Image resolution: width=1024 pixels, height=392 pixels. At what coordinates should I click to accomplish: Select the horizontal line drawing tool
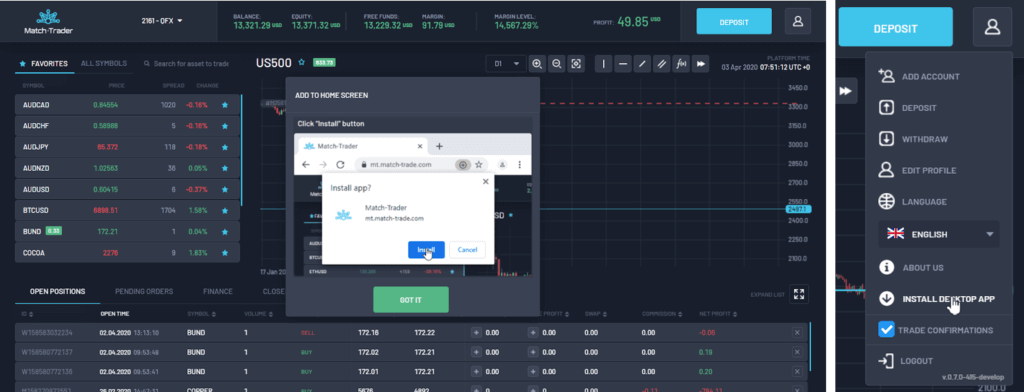click(x=623, y=64)
